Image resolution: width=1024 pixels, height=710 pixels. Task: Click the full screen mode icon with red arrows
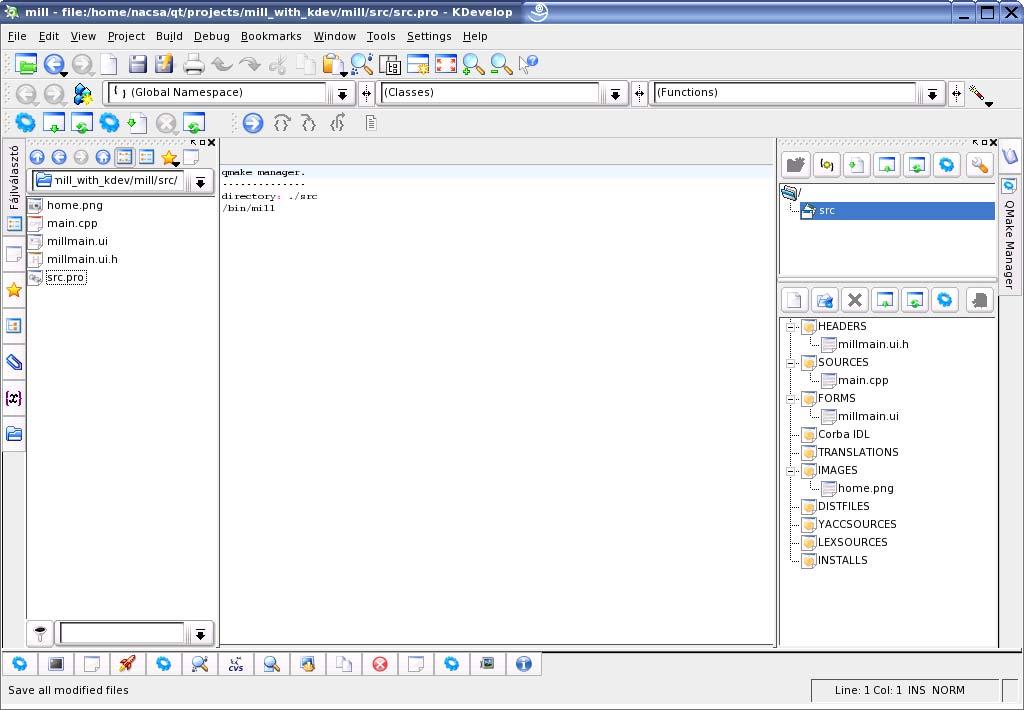[445, 64]
